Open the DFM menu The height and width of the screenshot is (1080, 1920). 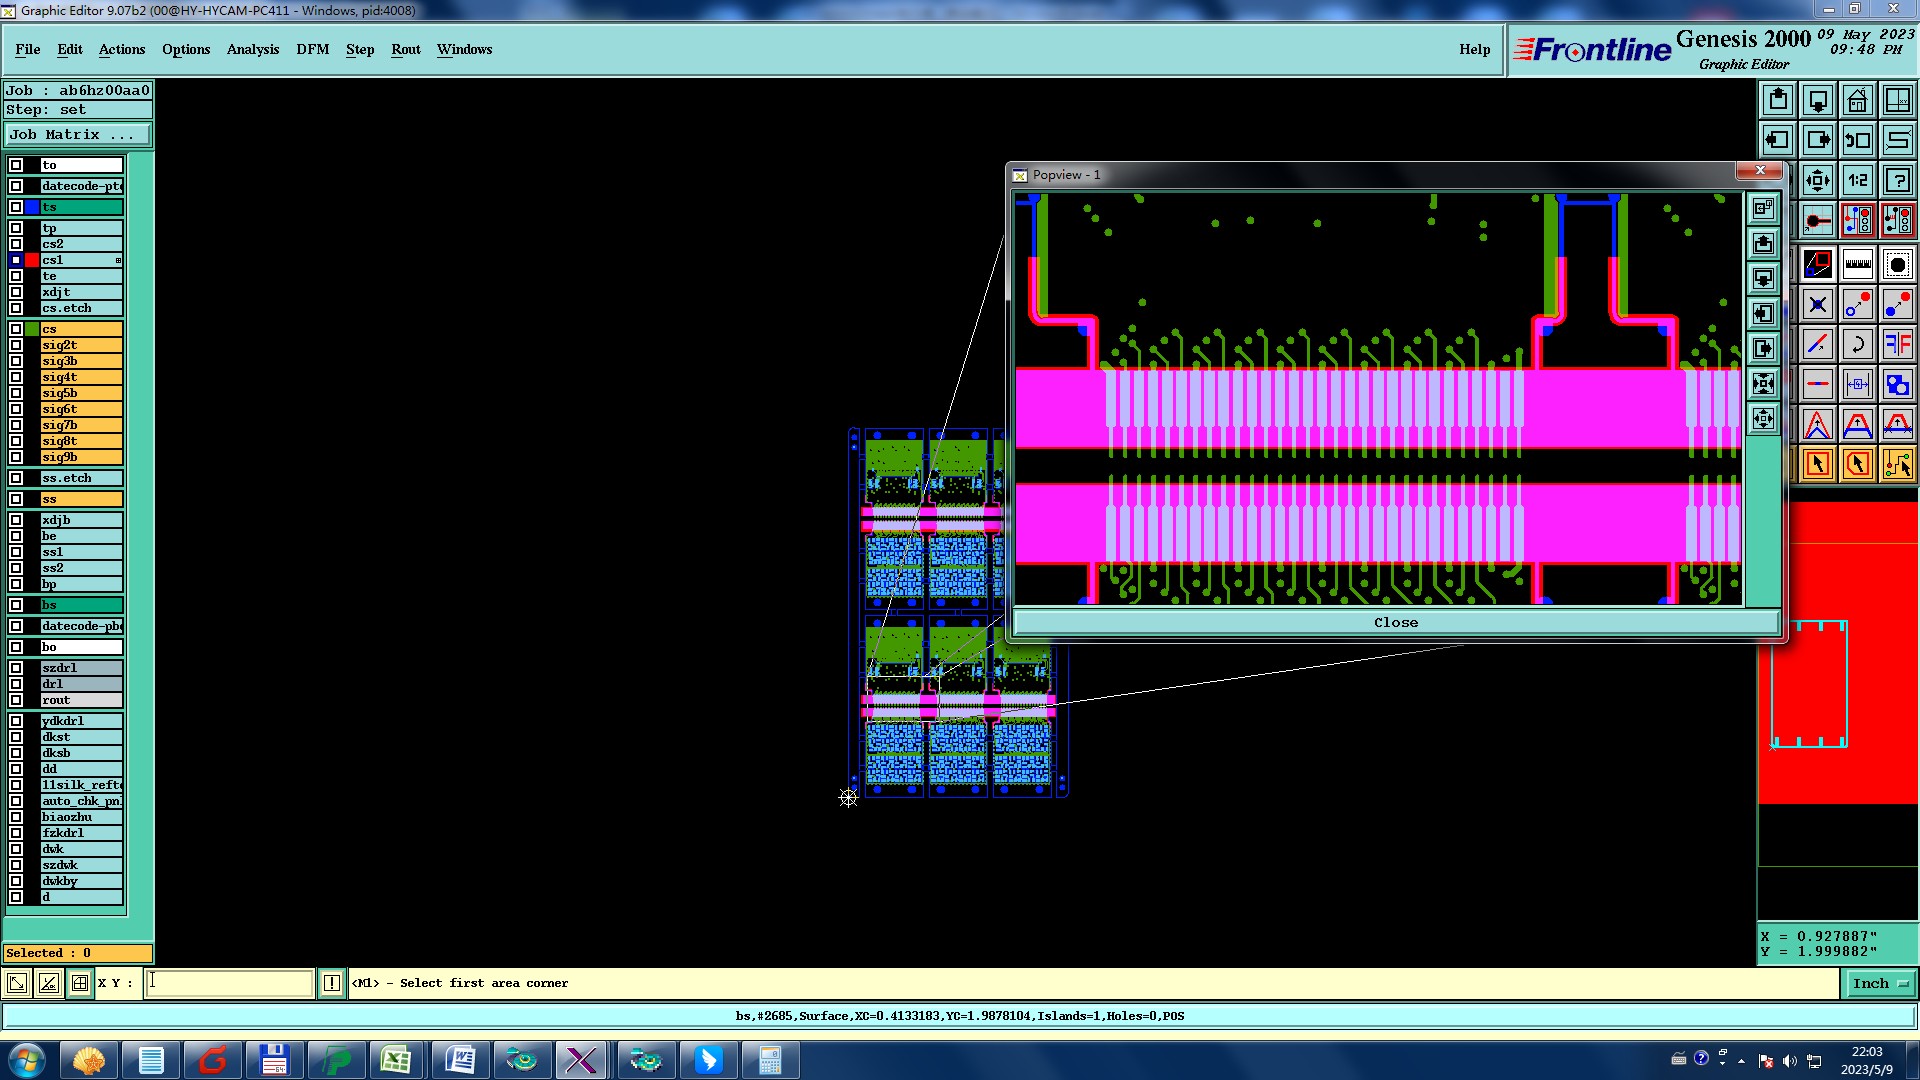click(312, 49)
